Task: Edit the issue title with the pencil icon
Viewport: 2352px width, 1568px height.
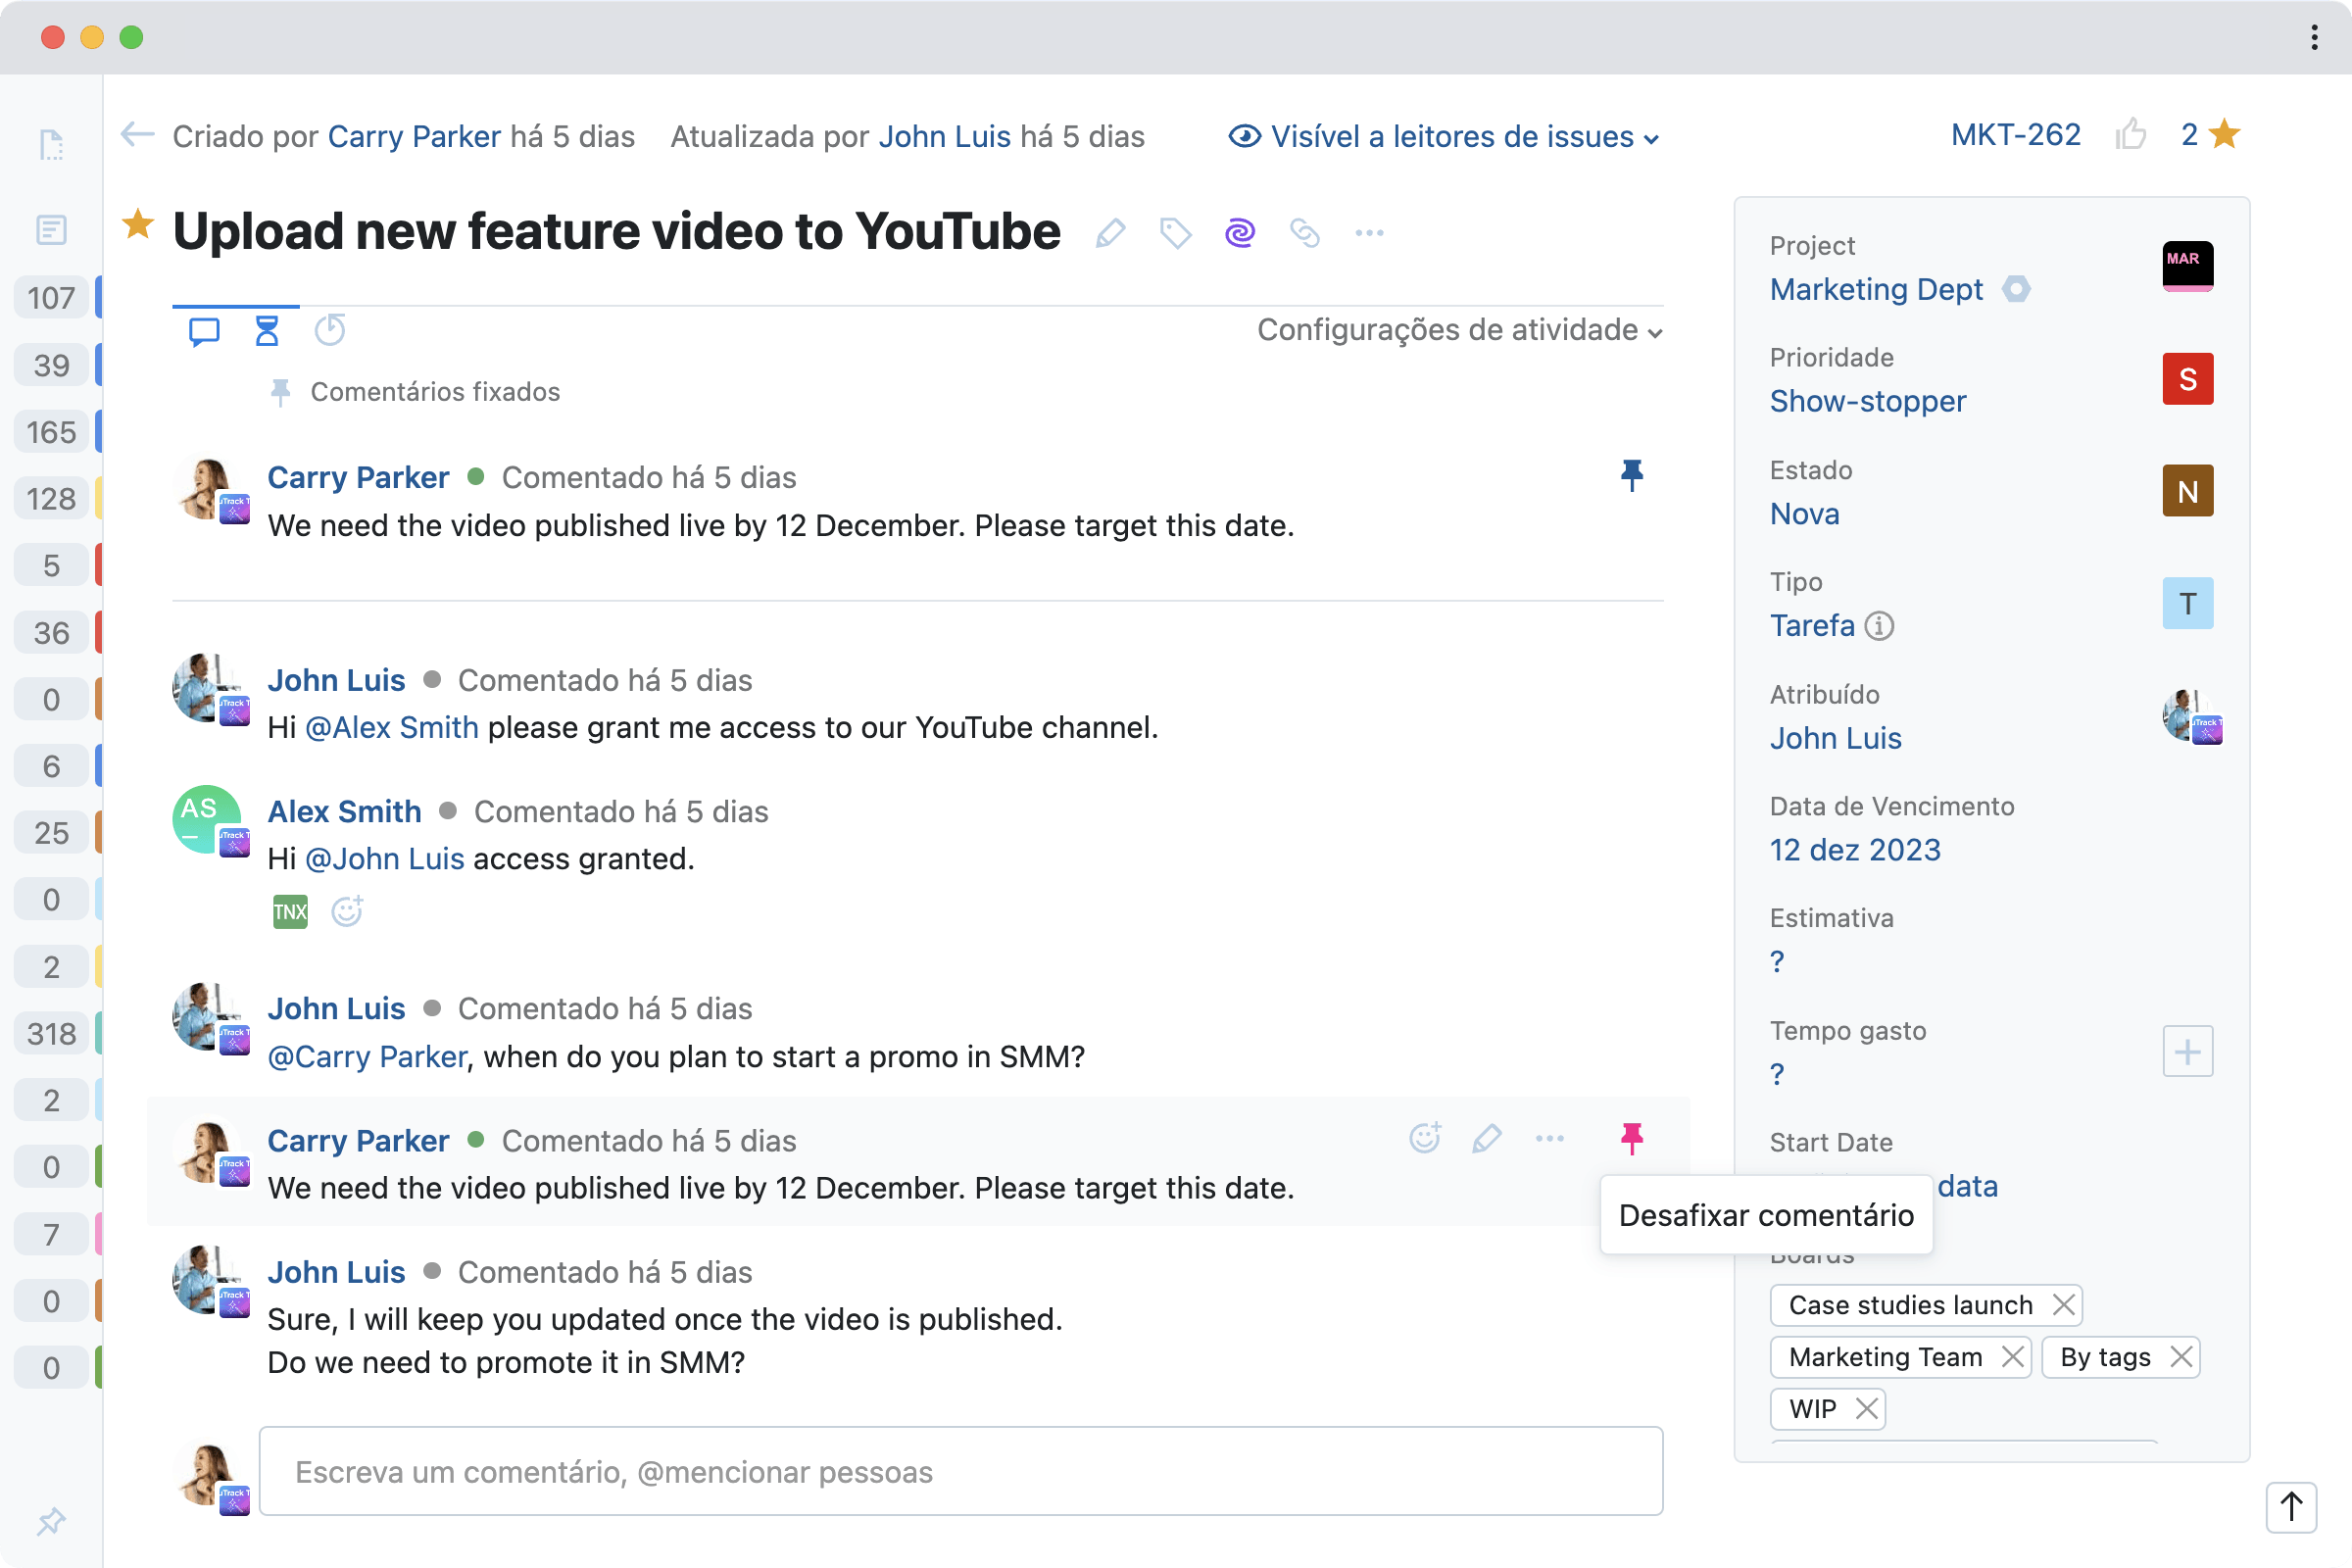Action: 1110,232
